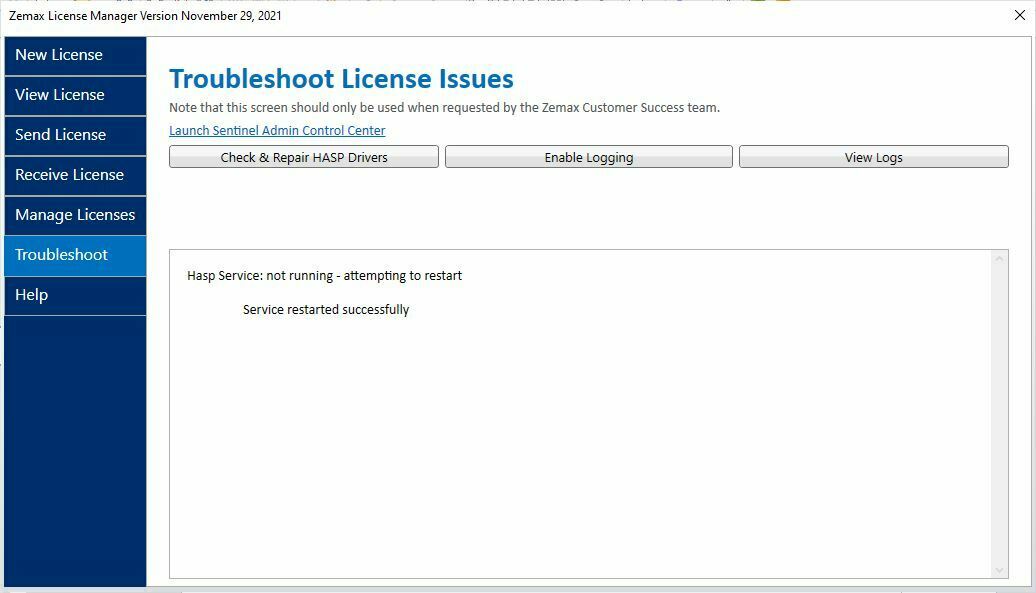Viewport: 1036px width, 593px height.
Task: Open logs with View Logs button
Action: [x=873, y=157]
